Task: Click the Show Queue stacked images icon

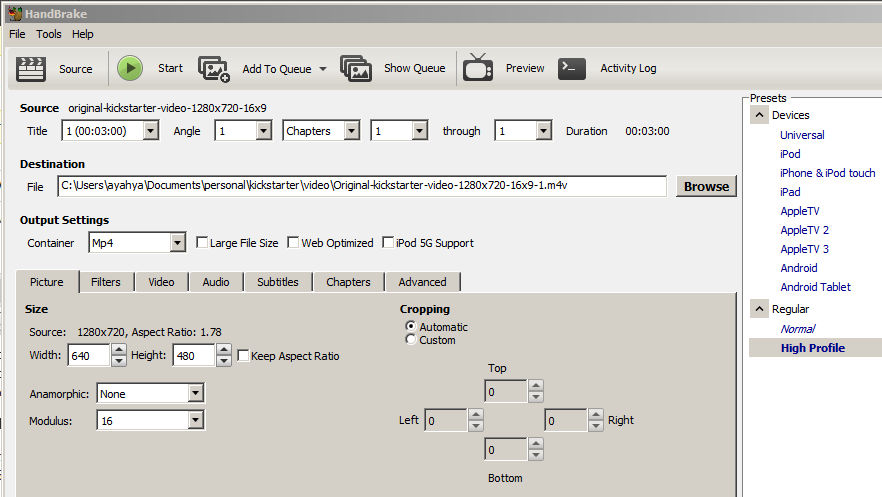Action: point(356,68)
